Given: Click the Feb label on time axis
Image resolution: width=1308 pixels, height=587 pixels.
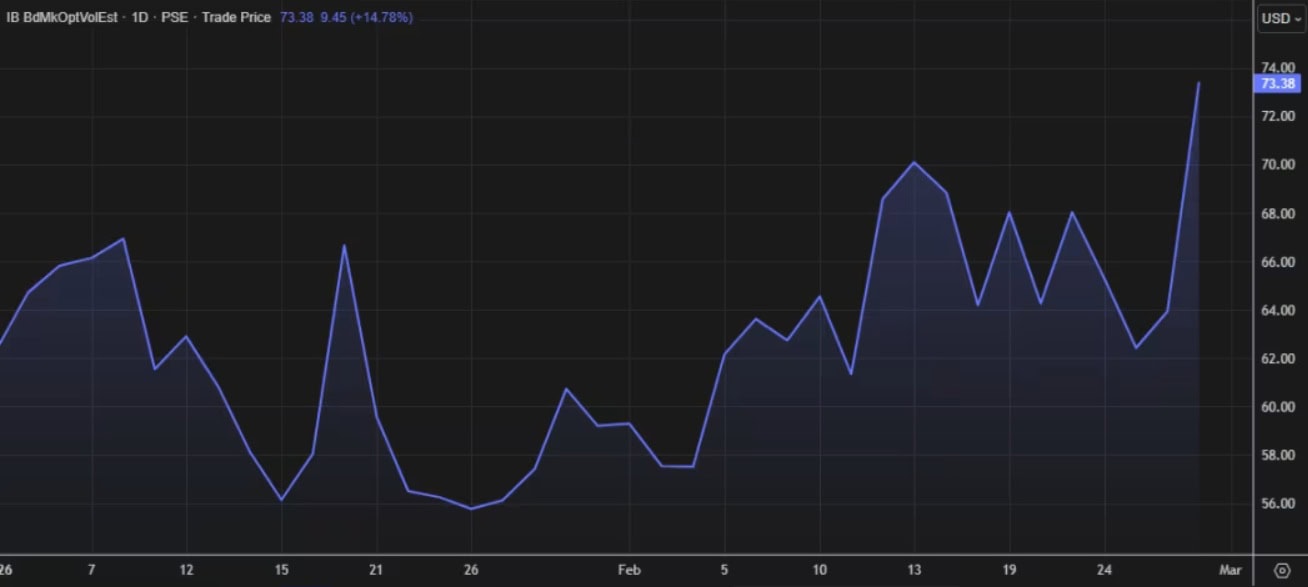Looking at the screenshot, I should point(628,570).
